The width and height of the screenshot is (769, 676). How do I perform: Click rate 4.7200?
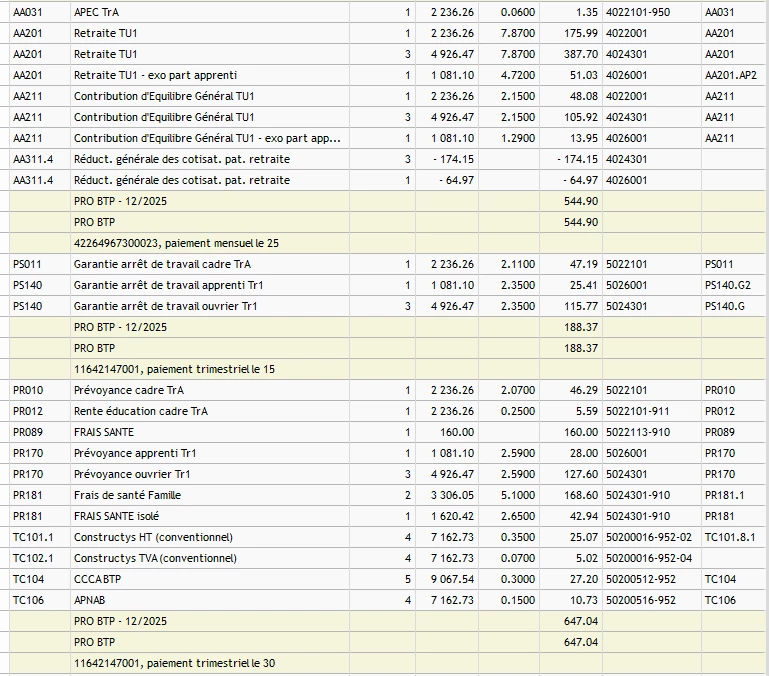(x=518, y=75)
